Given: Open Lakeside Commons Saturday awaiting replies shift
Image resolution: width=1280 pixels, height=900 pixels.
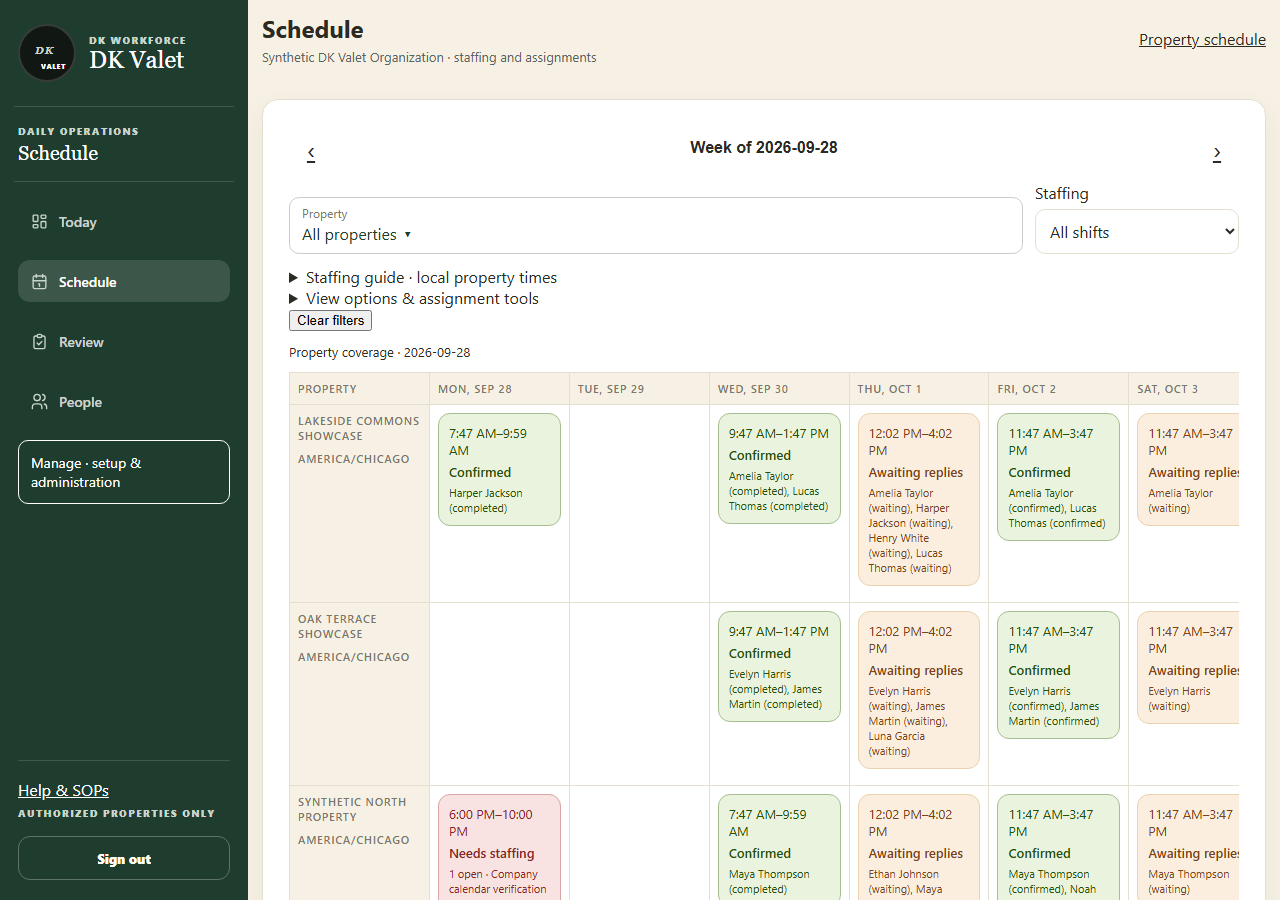Looking at the screenshot, I should [1188, 469].
